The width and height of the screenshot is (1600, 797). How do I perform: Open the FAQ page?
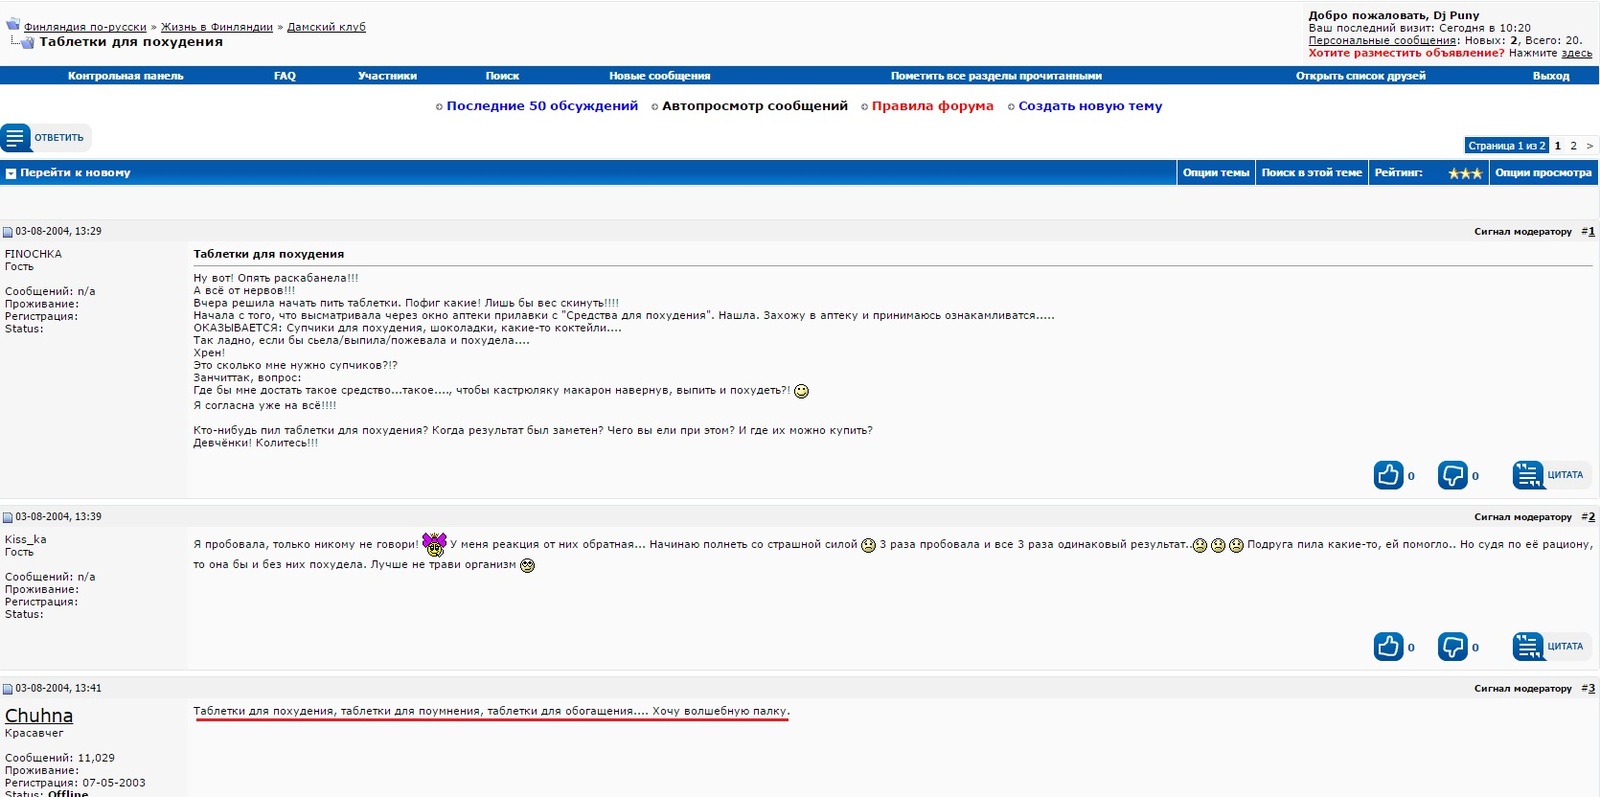(x=285, y=76)
